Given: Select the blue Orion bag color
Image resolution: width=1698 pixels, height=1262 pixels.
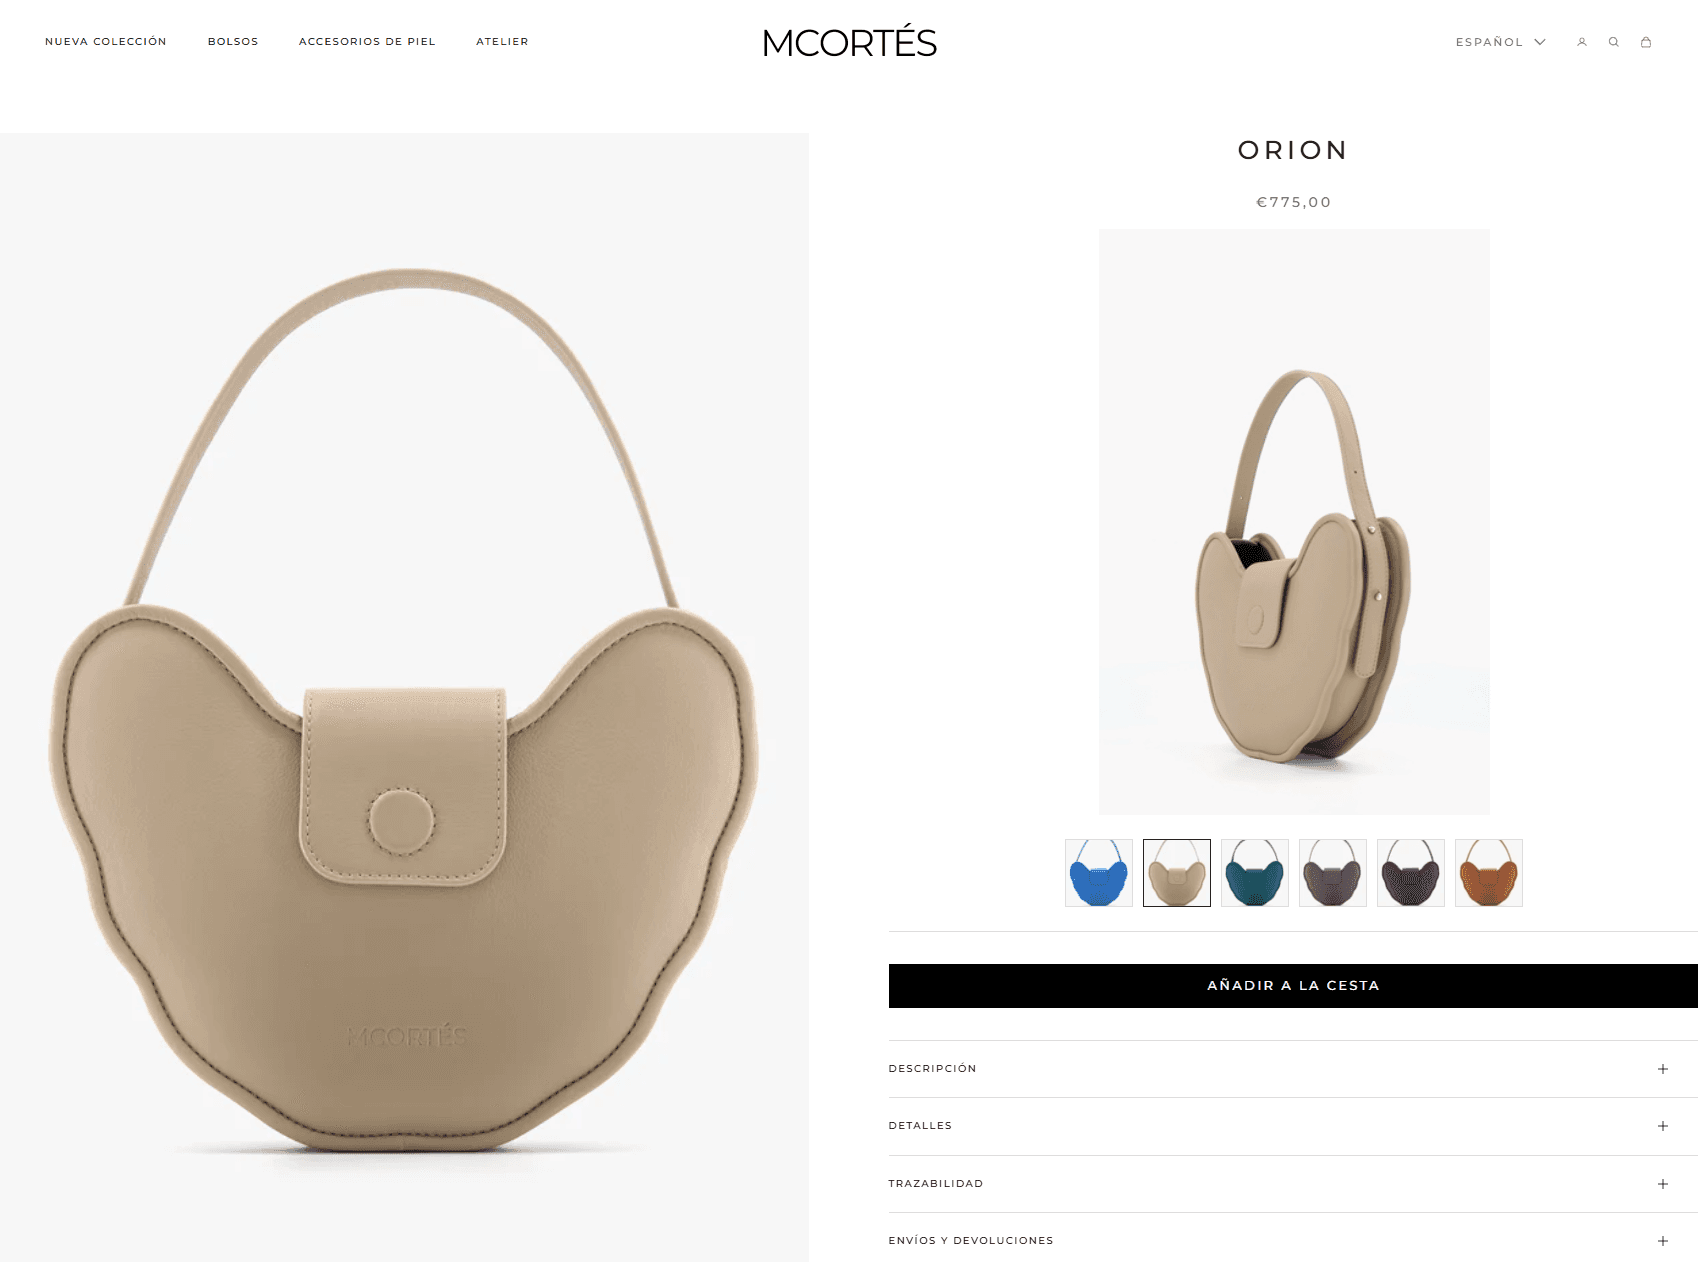Looking at the screenshot, I should [x=1099, y=873].
